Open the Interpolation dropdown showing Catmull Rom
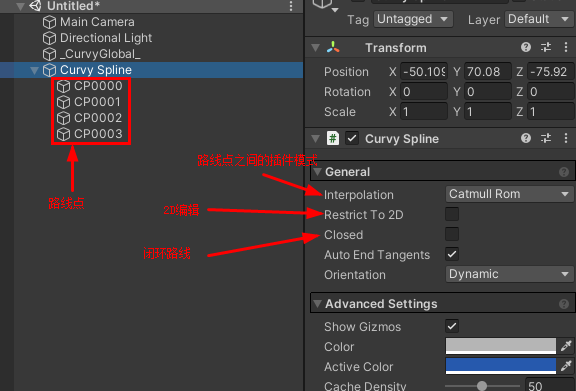This screenshot has width=576, height=391. point(510,194)
